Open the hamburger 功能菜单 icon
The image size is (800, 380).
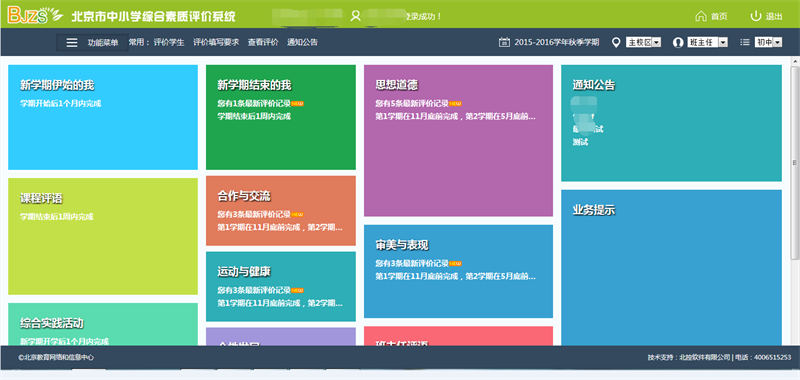coord(72,43)
